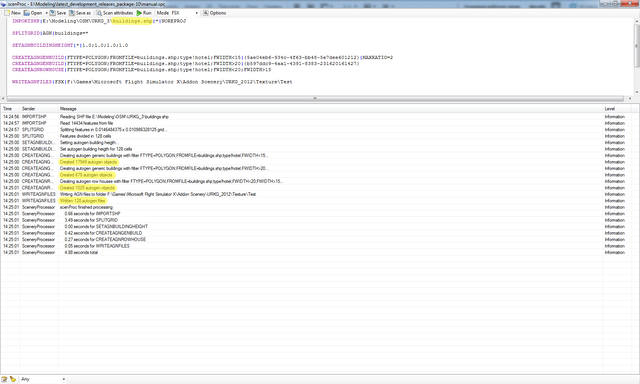Select log row 'Setting autogen building heigth'

coord(320,143)
